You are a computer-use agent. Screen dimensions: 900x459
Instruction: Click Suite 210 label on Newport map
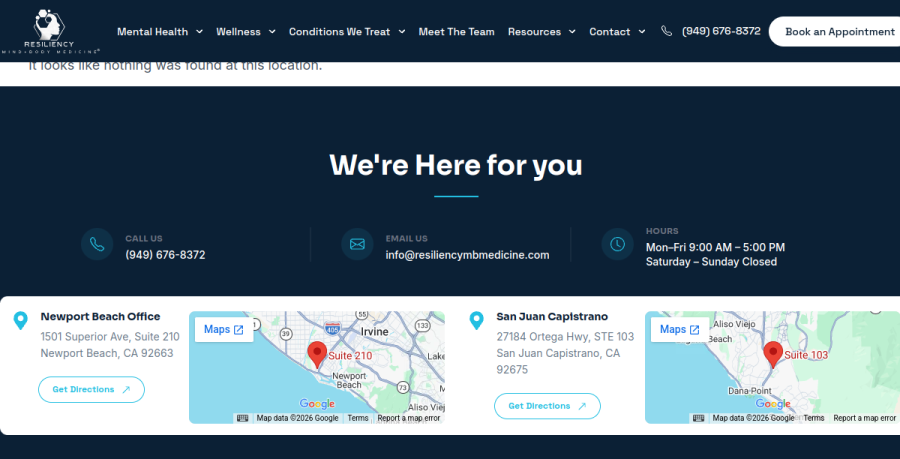click(x=350, y=356)
